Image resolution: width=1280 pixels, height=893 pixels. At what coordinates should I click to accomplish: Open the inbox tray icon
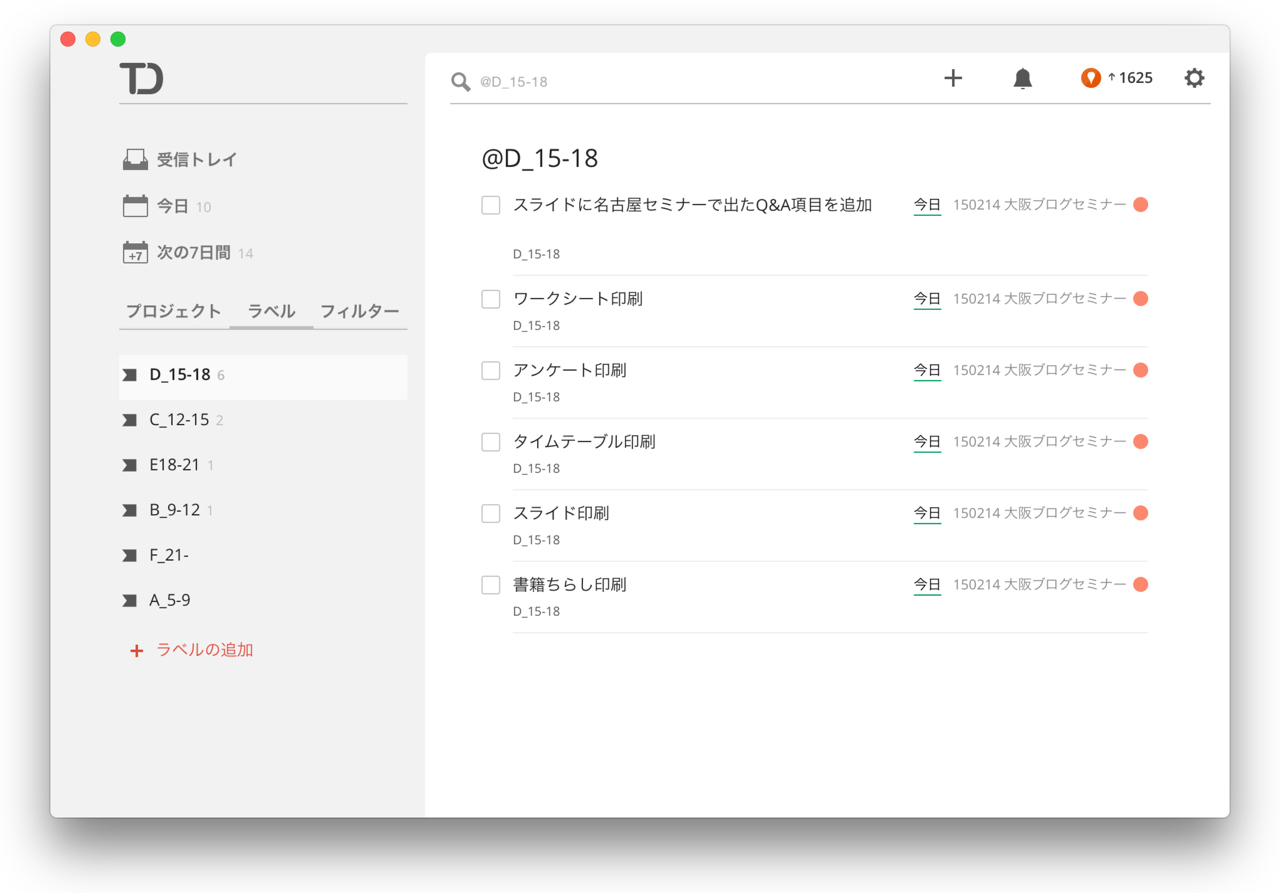pos(135,160)
